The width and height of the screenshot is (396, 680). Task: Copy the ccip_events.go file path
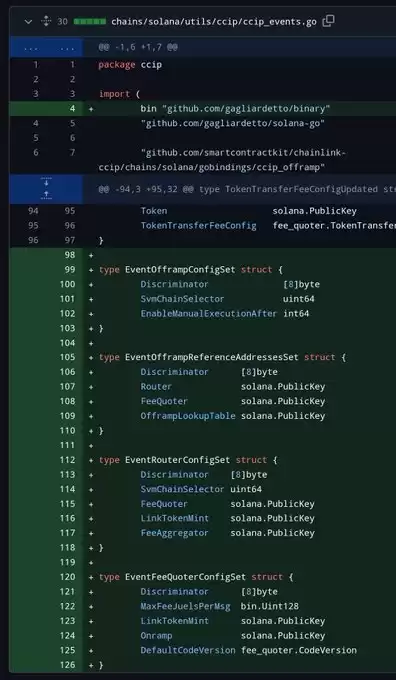[x=328, y=21]
